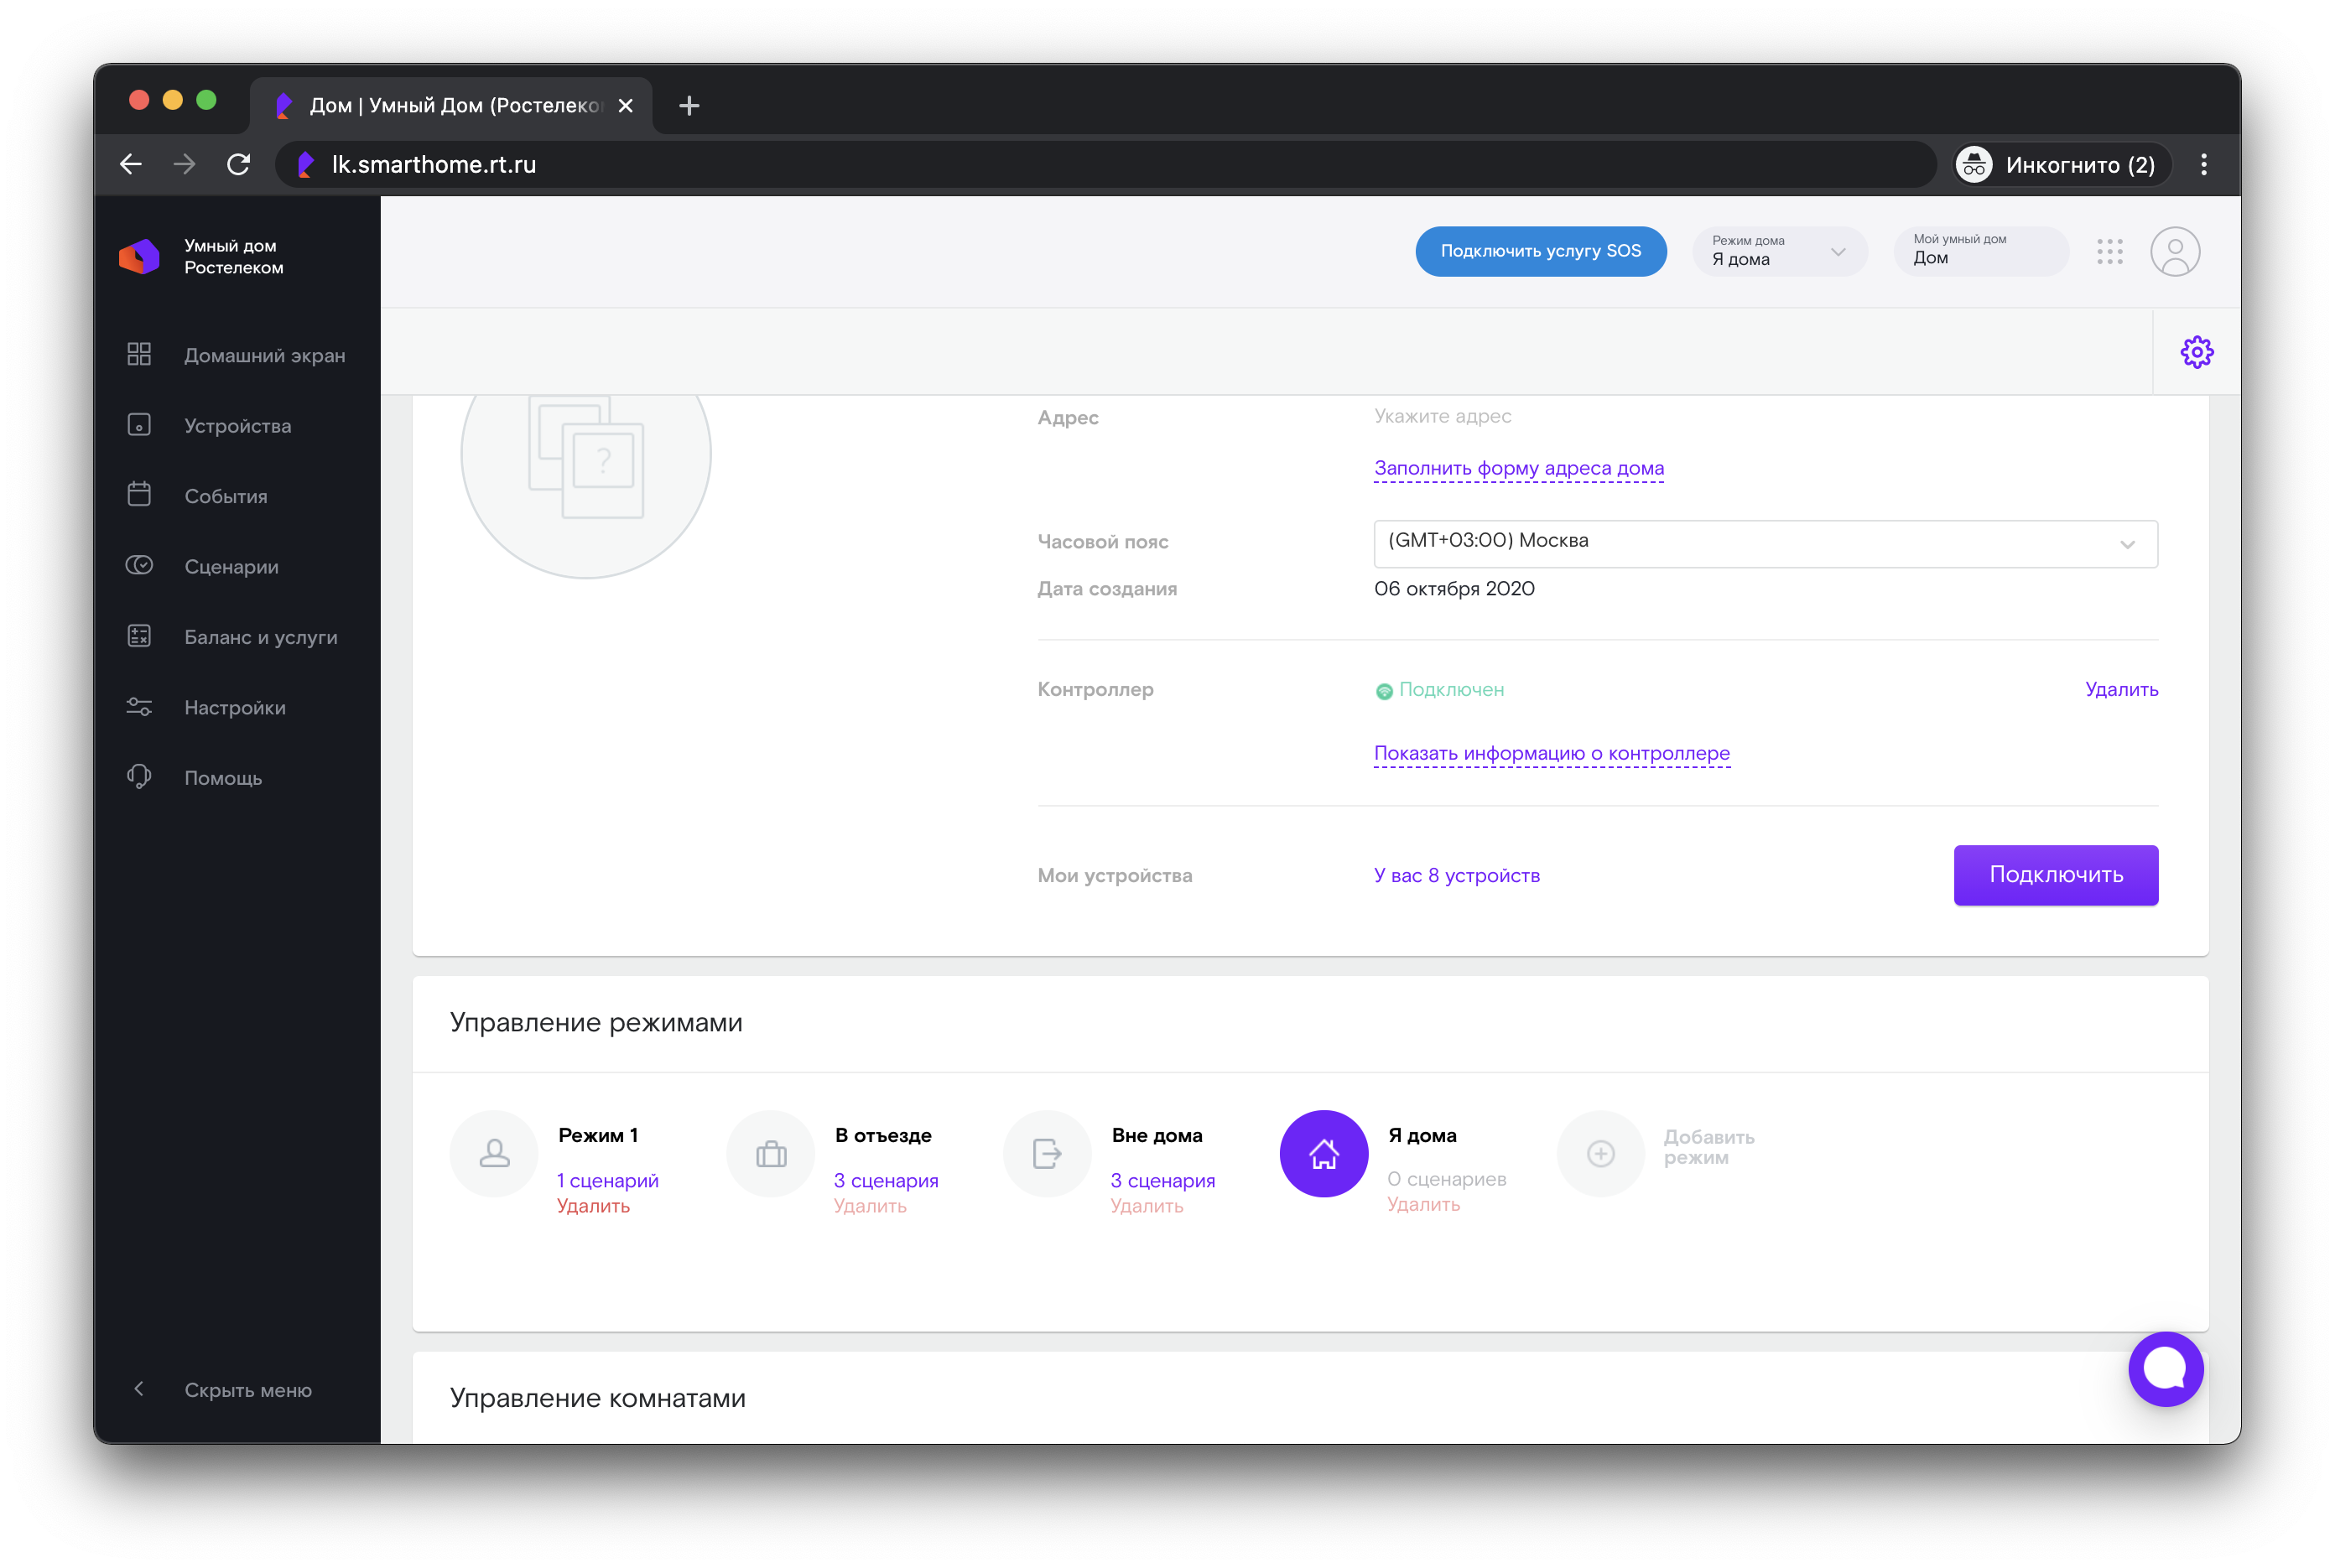Open the time zone Москва dropdown
2335x1568 pixels.
(1765, 543)
